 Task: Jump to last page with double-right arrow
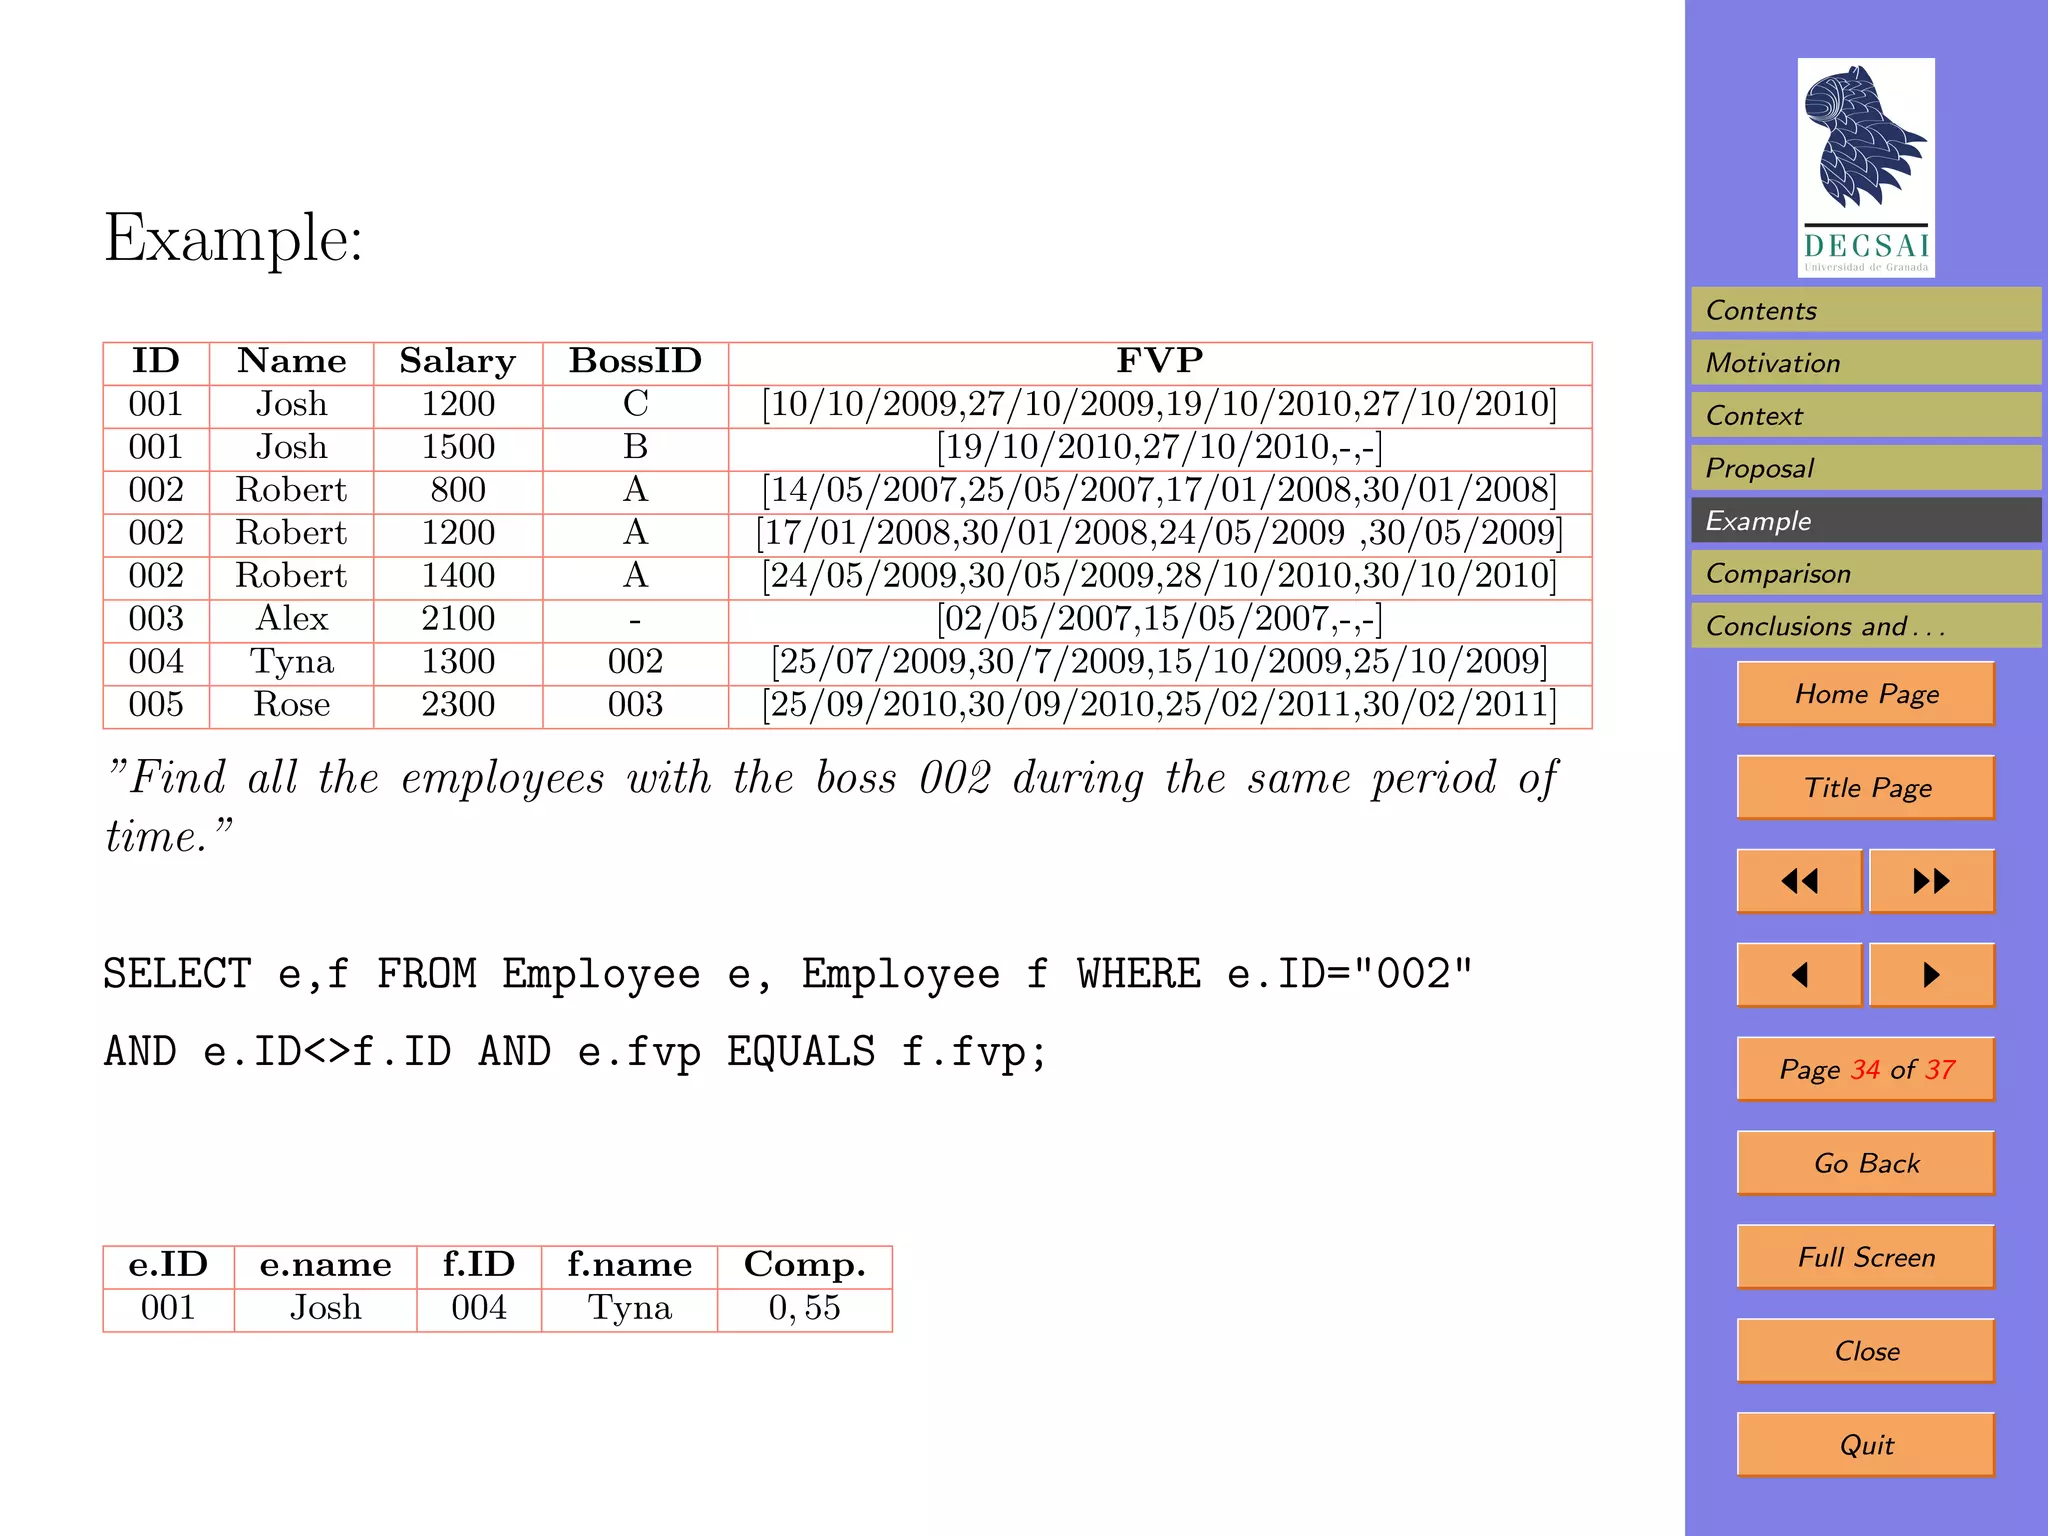(x=1931, y=881)
